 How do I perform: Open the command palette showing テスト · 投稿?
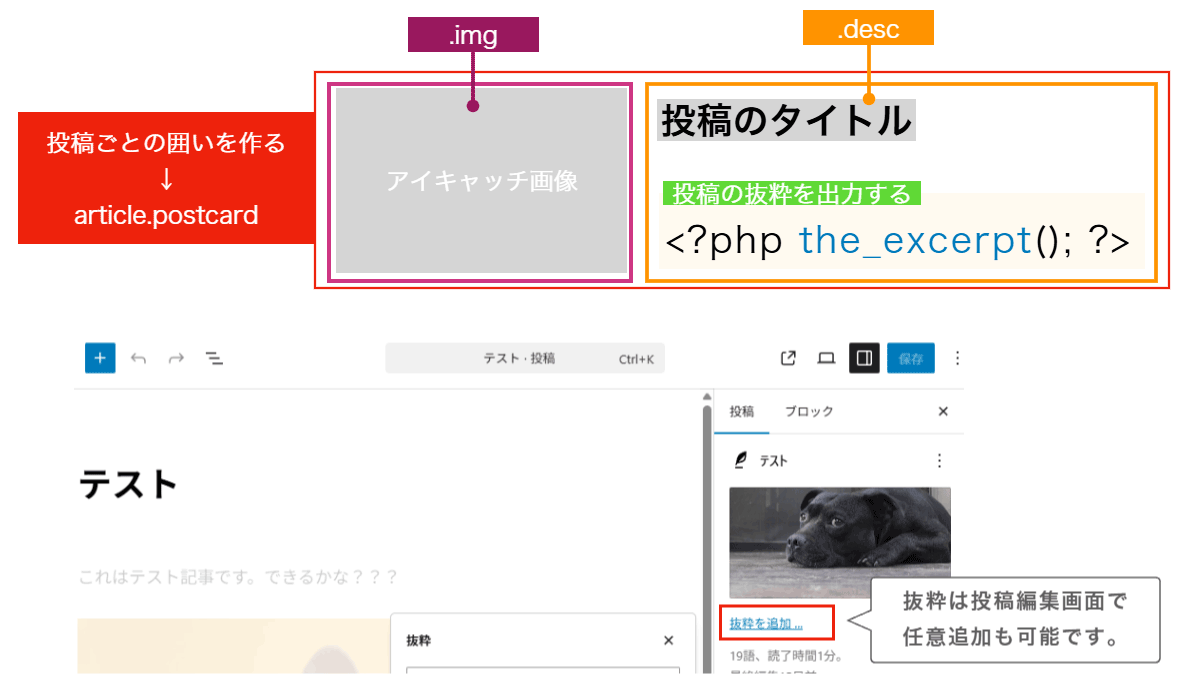524,358
